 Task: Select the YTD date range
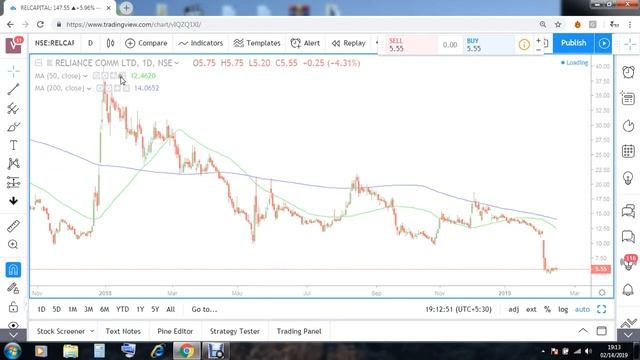pyautogui.click(x=122, y=309)
